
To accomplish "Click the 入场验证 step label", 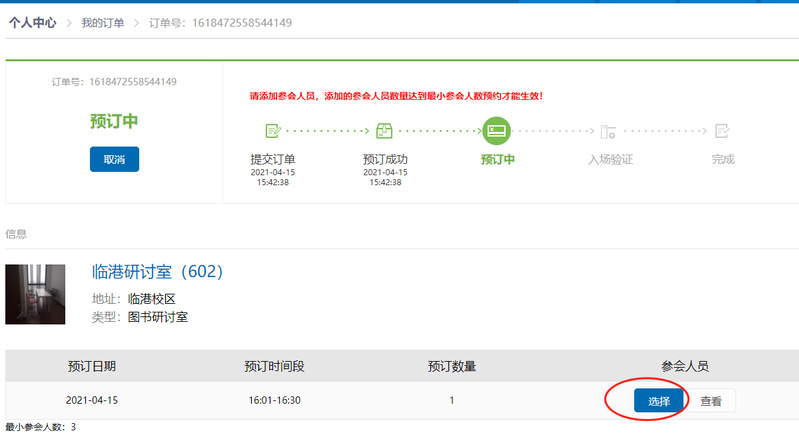I will click(610, 159).
